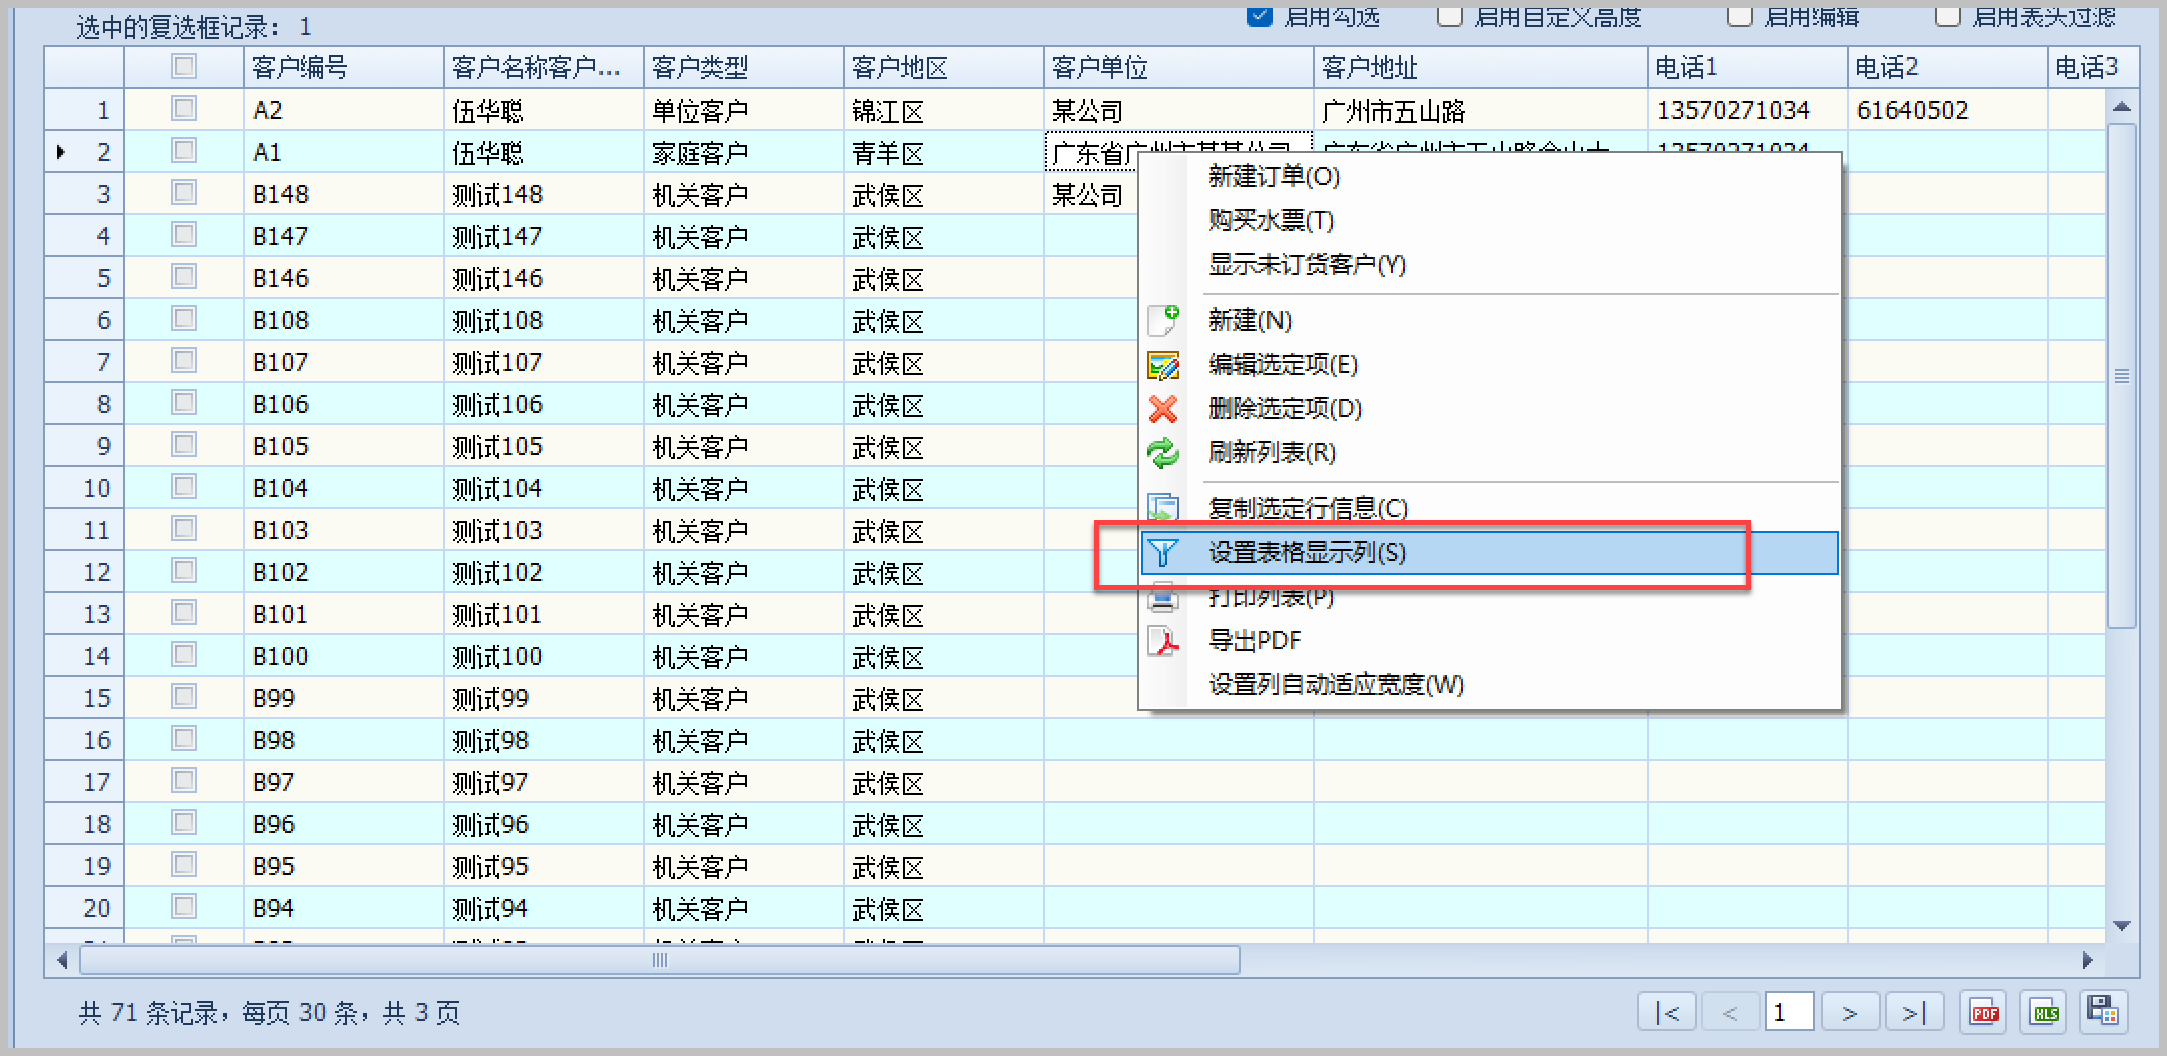Viewport: 2167px width, 1056px height.
Task: Click cell B99
Action: pyautogui.click(x=343, y=698)
